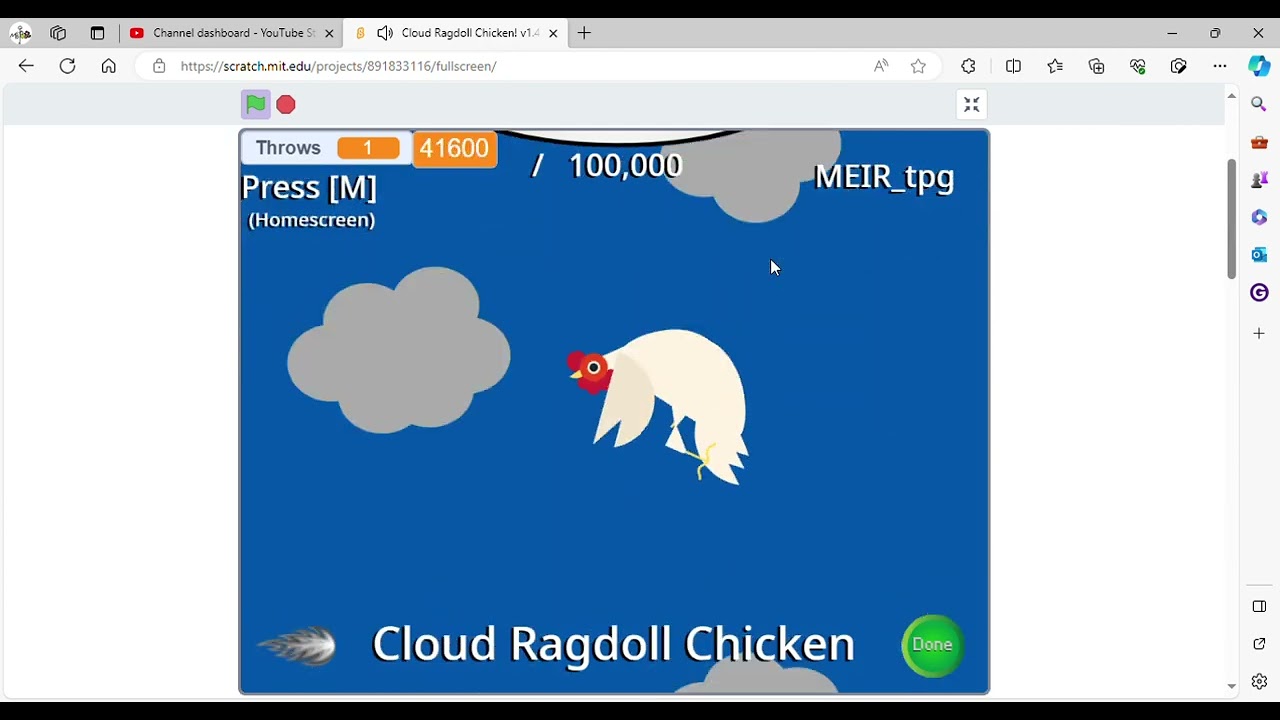Open sidebar Grammarly icon
This screenshot has width=1280, height=720.
[x=1259, y=293]
